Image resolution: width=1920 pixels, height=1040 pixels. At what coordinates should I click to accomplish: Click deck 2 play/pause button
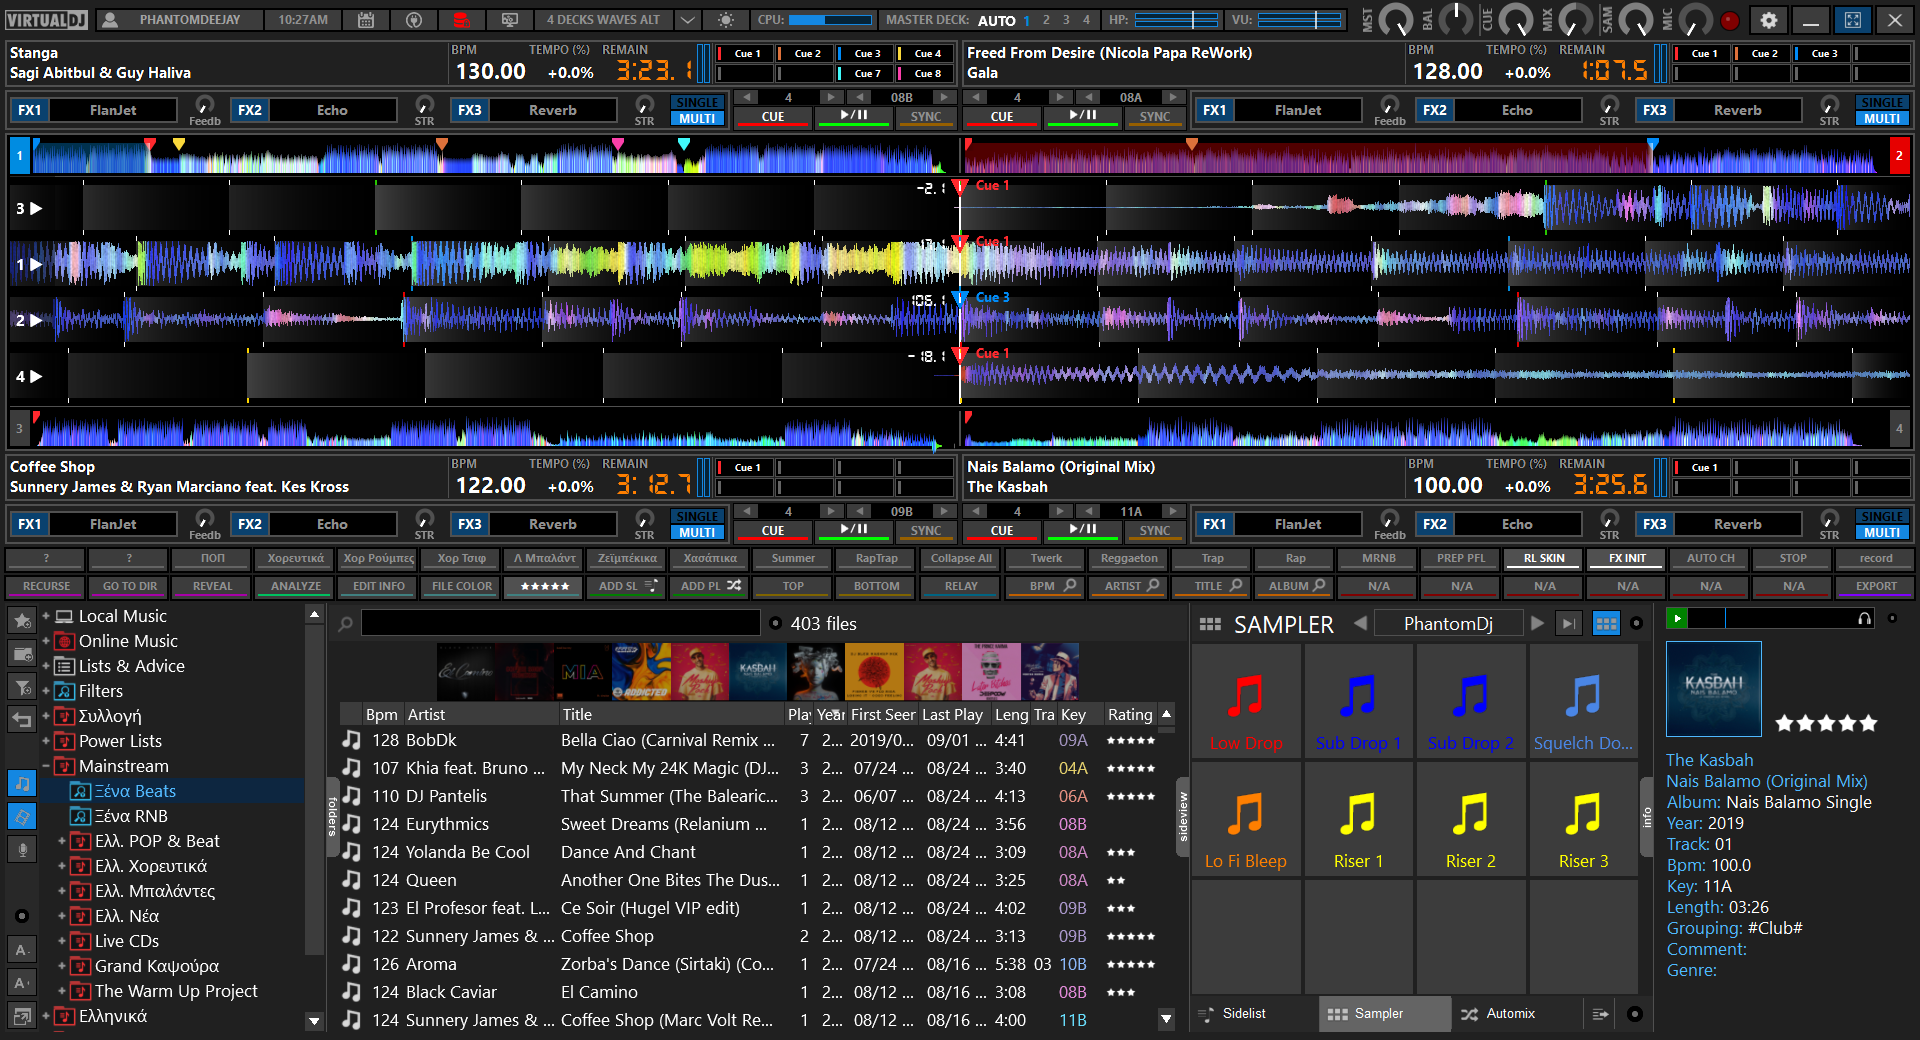pos(1083,117)
